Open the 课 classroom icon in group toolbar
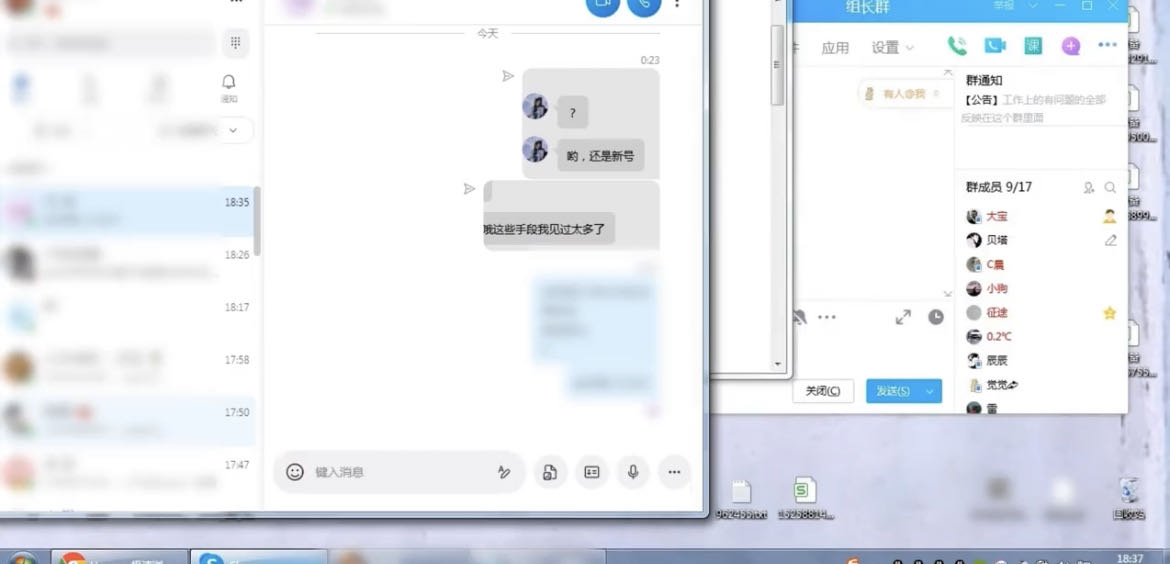The image size is (1170, 564). [x=1033, y=46]
